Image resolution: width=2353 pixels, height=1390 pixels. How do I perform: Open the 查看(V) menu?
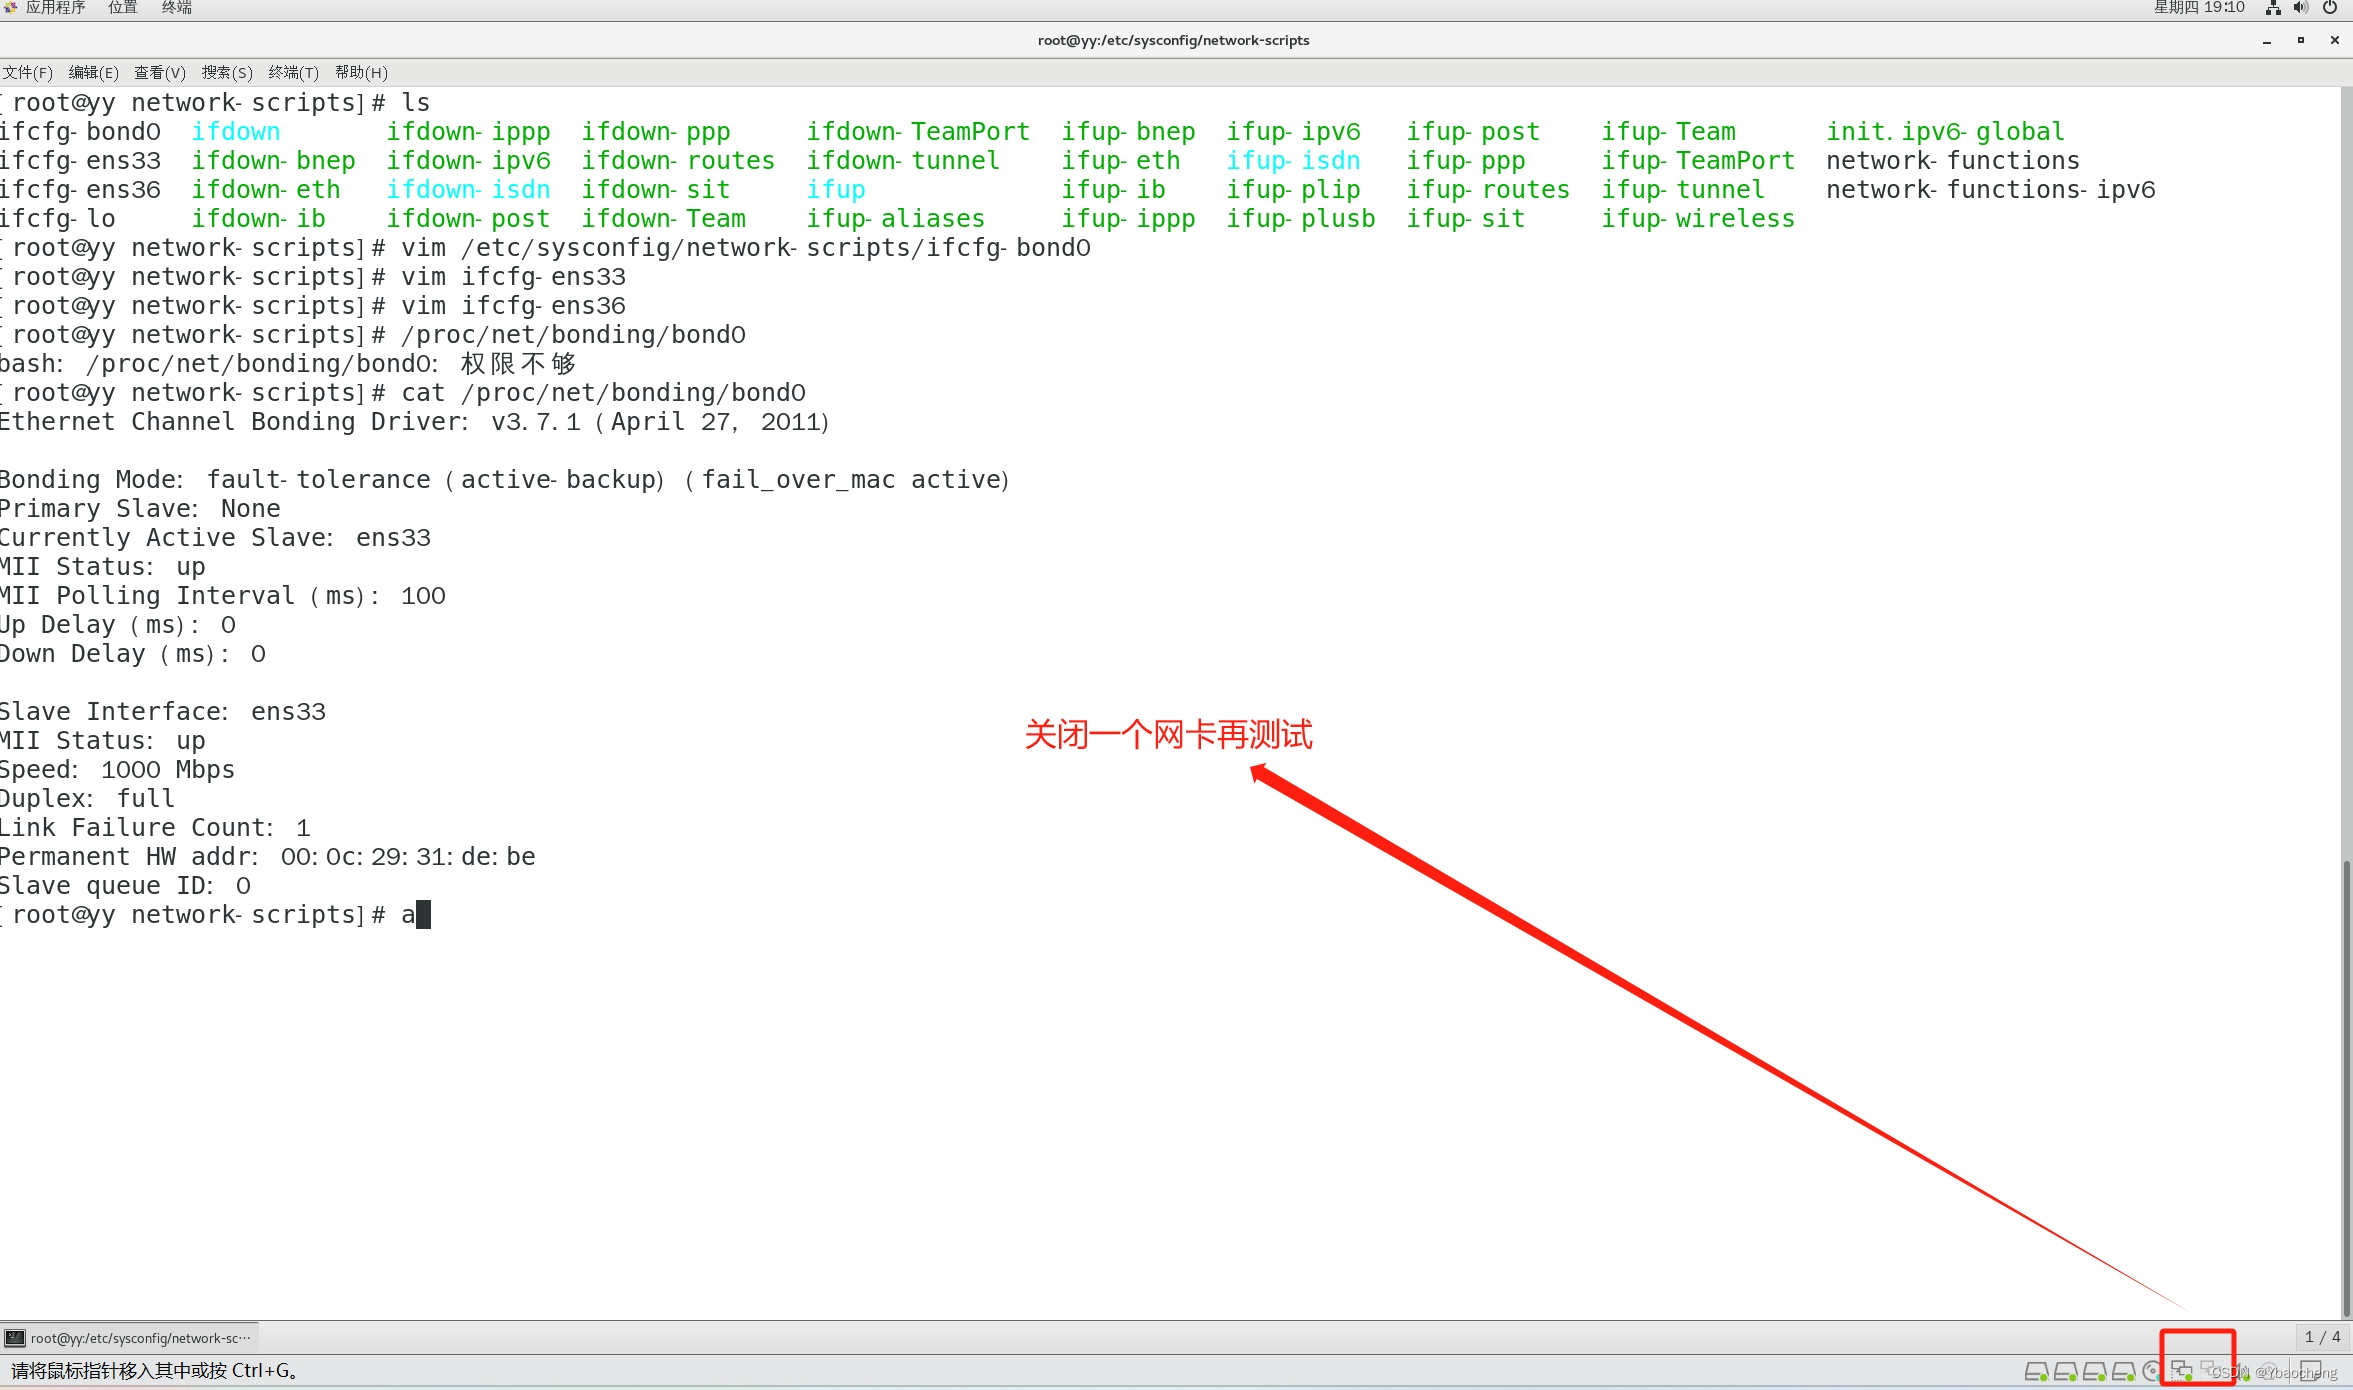point(160,72)
